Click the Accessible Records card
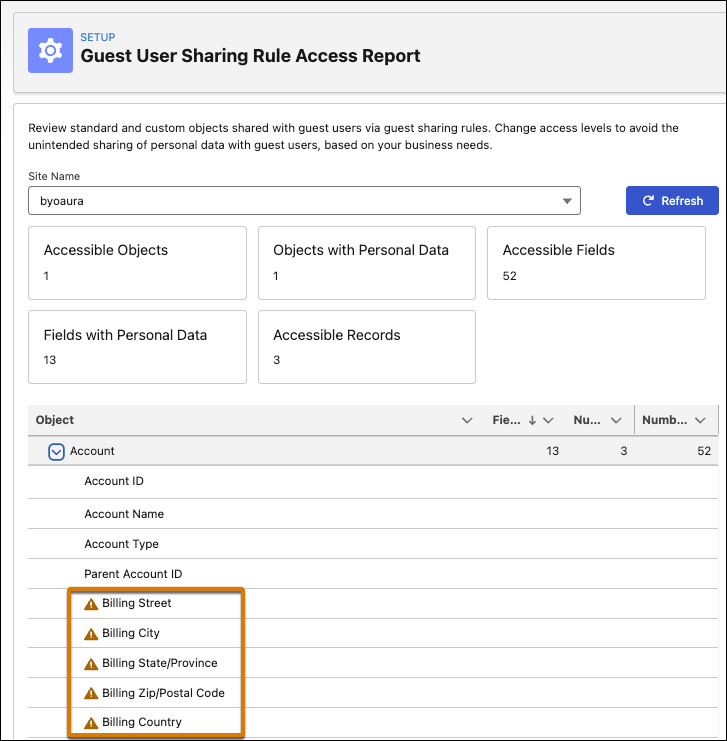This screenshot has height=741, width=727. coord(367,347)
